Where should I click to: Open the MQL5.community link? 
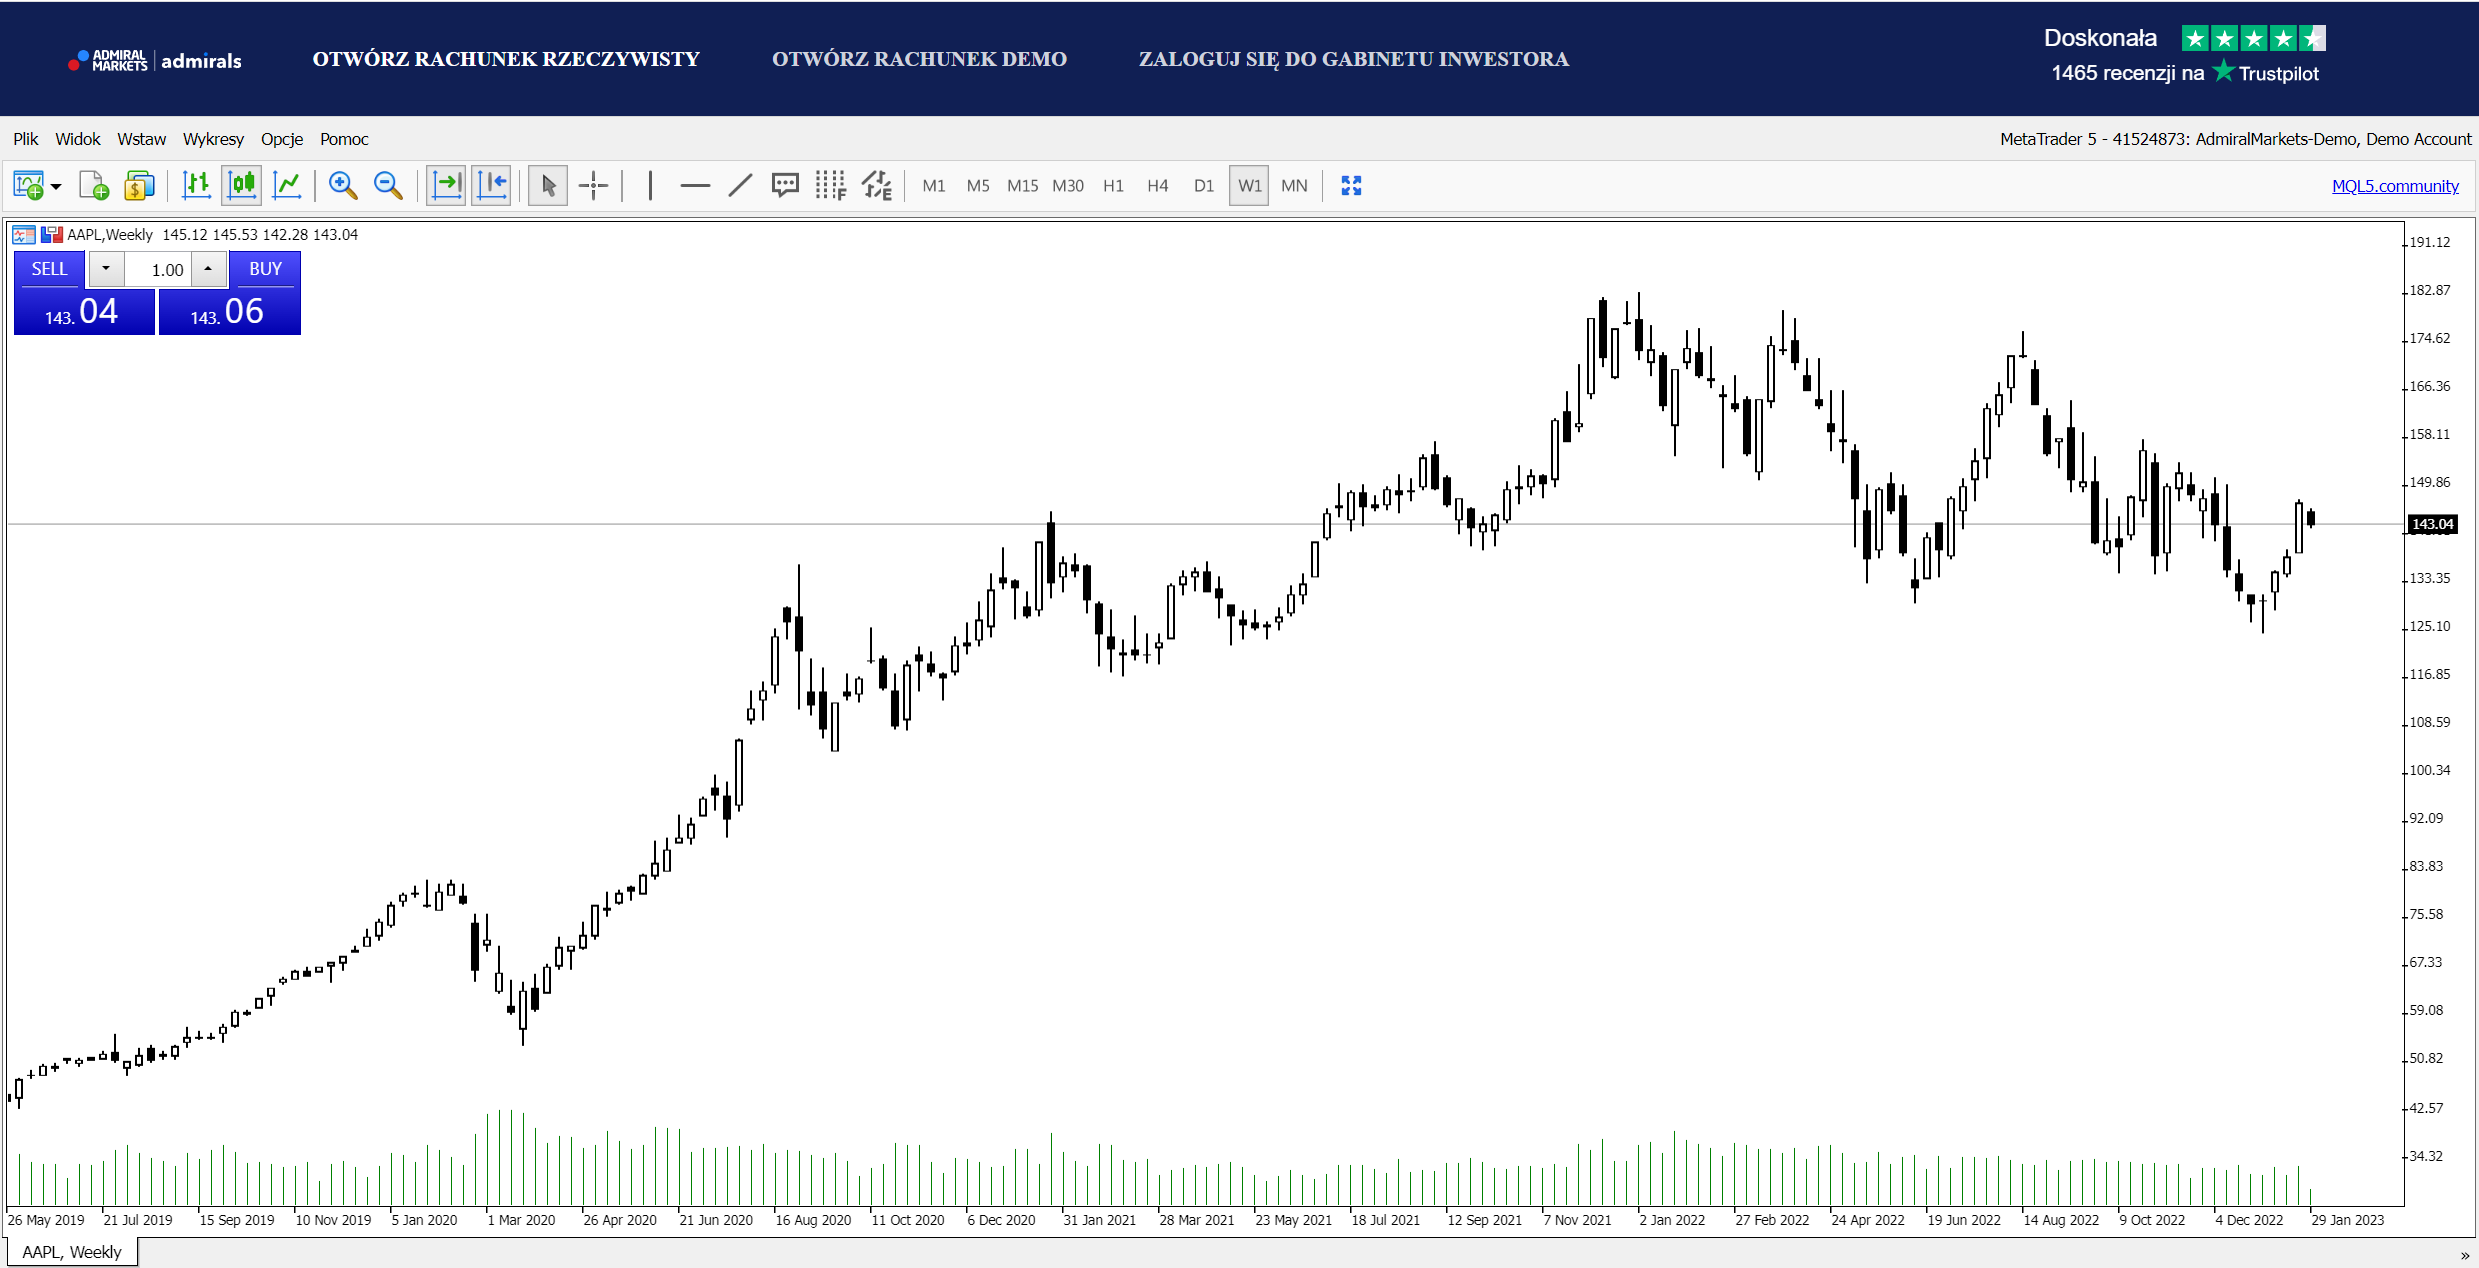[2395, 186]
